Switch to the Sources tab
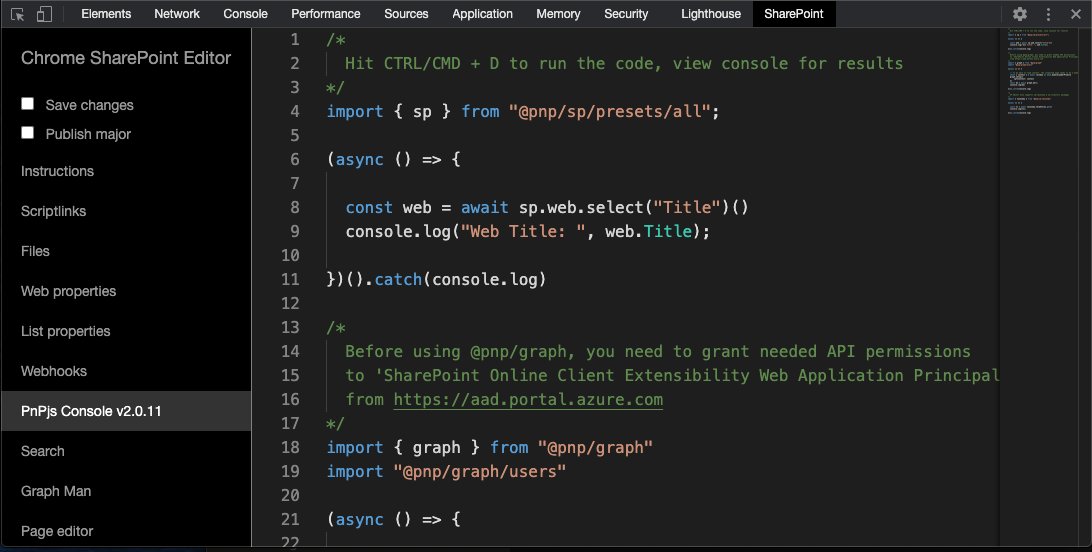This screenshot has width=1092, height=552. pyautogui.click(x=406, y=14)
